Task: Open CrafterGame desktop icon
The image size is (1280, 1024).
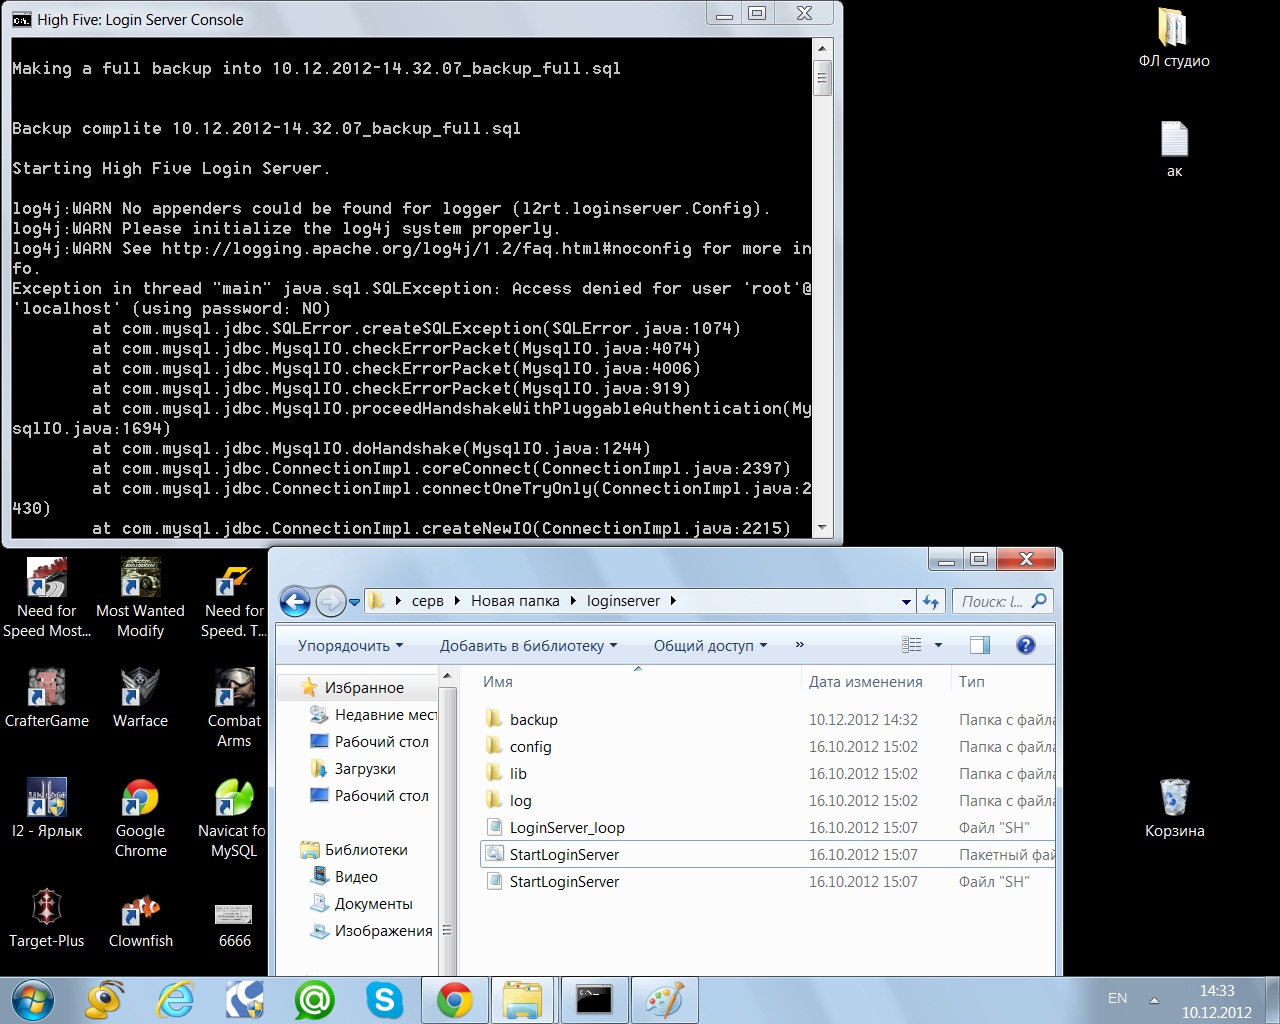Action: click(x=46, y=697)
